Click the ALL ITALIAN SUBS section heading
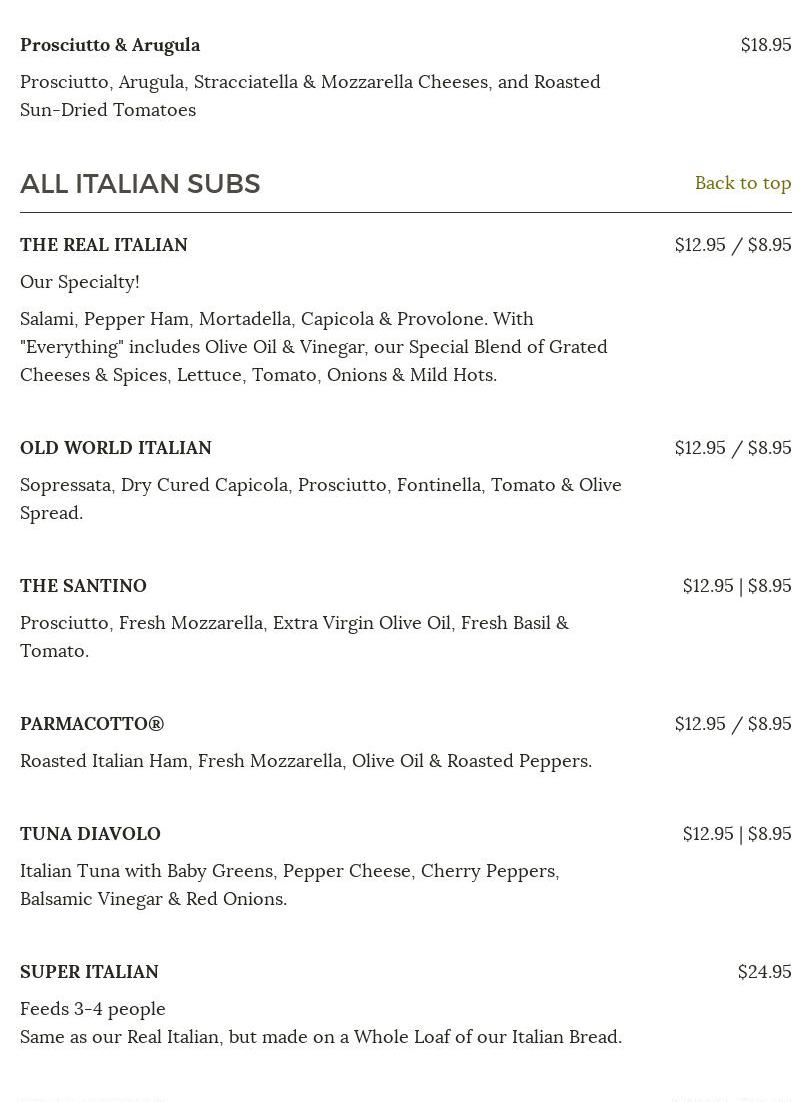Image resolution: width=812 pixels, height=1102 pixels. (140, 184)
